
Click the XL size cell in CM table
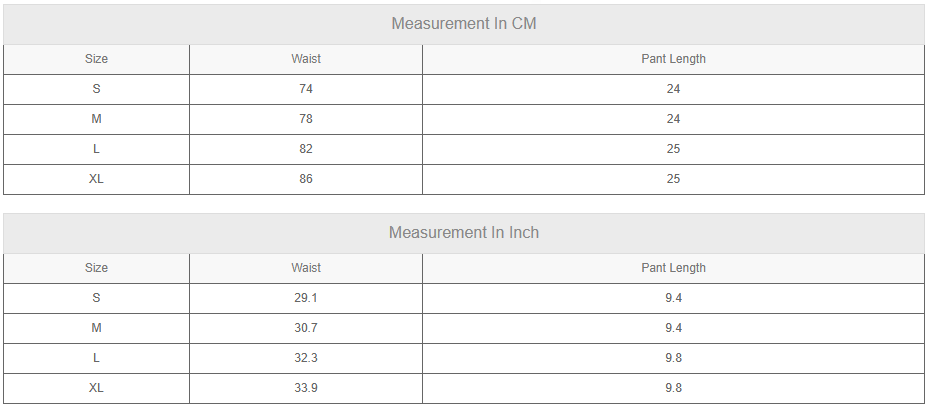96,179
